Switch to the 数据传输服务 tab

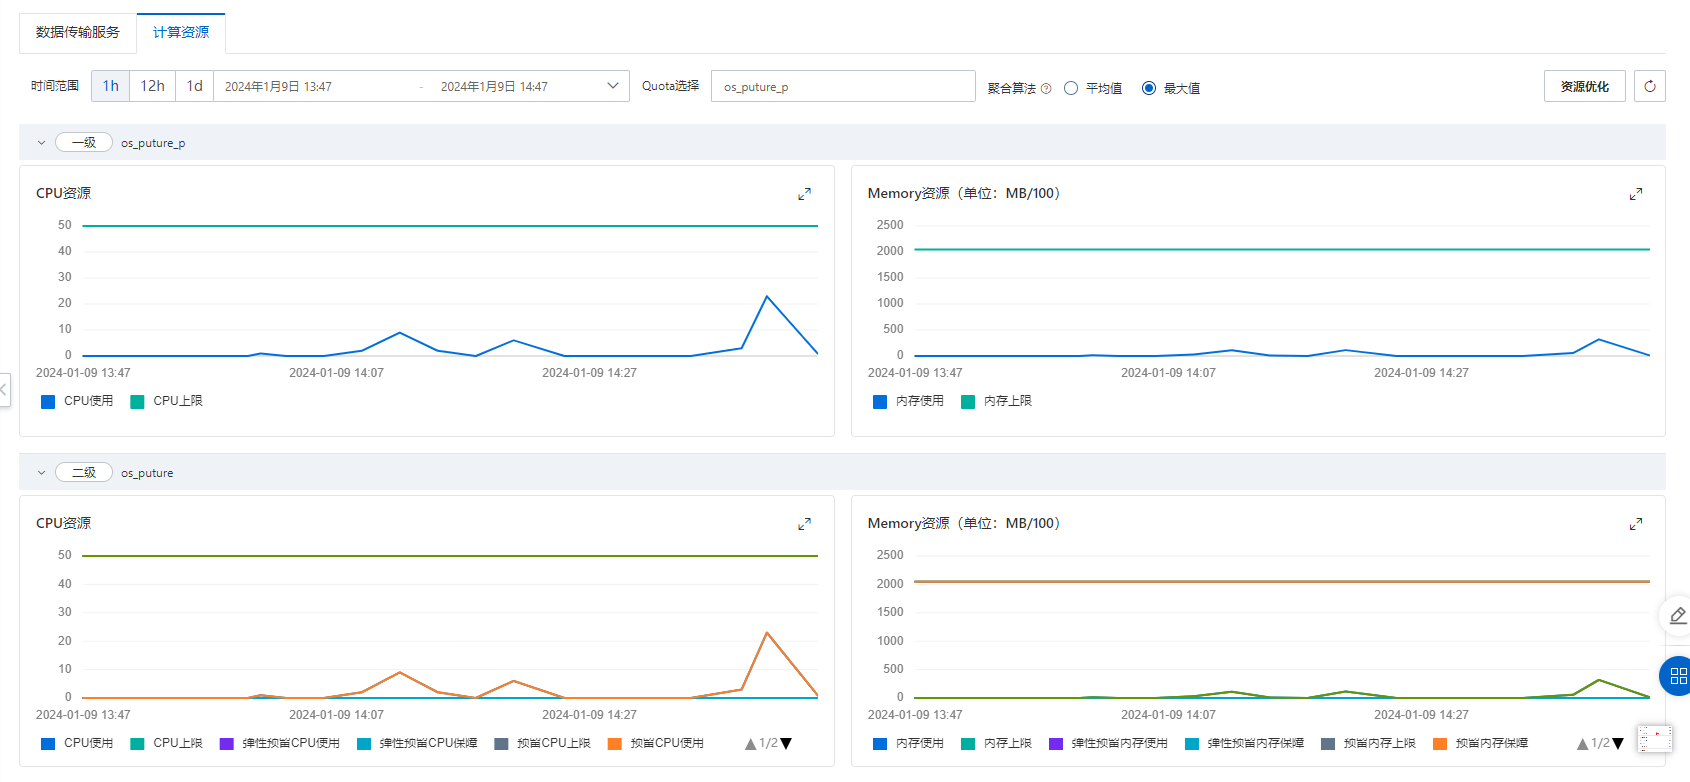(78, 32)
